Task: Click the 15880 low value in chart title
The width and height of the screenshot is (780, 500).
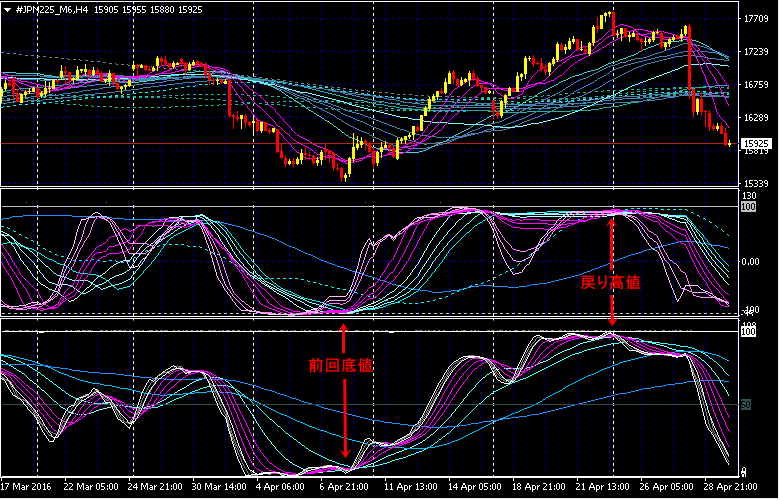Action: [162, 10]
